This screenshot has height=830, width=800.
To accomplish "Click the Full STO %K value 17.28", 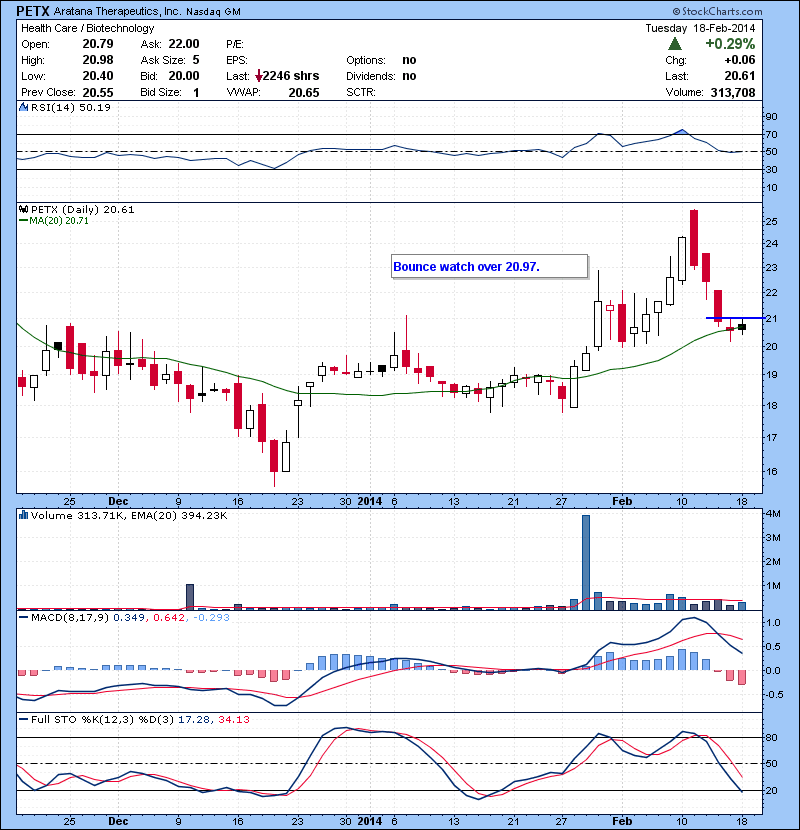I will [193, 719].
